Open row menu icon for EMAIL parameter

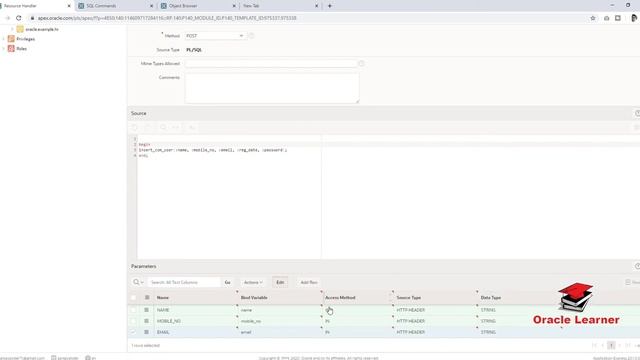[147, 332]
